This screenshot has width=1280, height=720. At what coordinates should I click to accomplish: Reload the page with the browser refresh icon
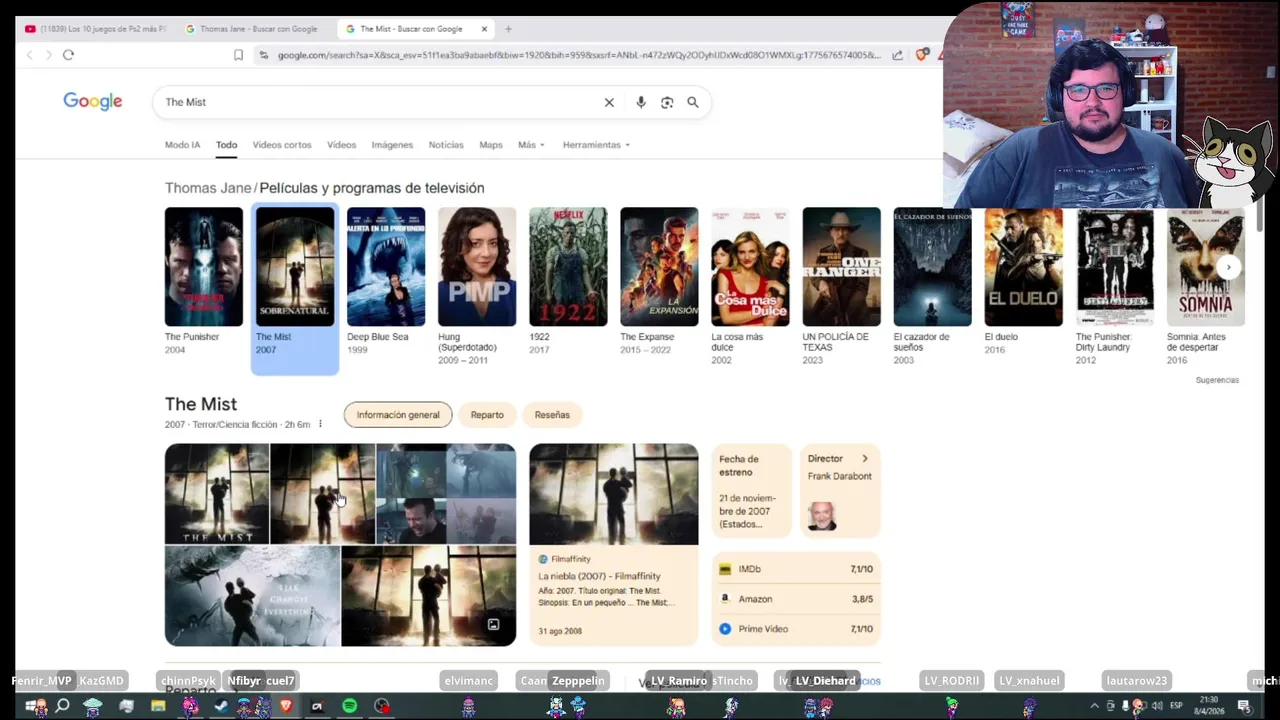point(68,55)
